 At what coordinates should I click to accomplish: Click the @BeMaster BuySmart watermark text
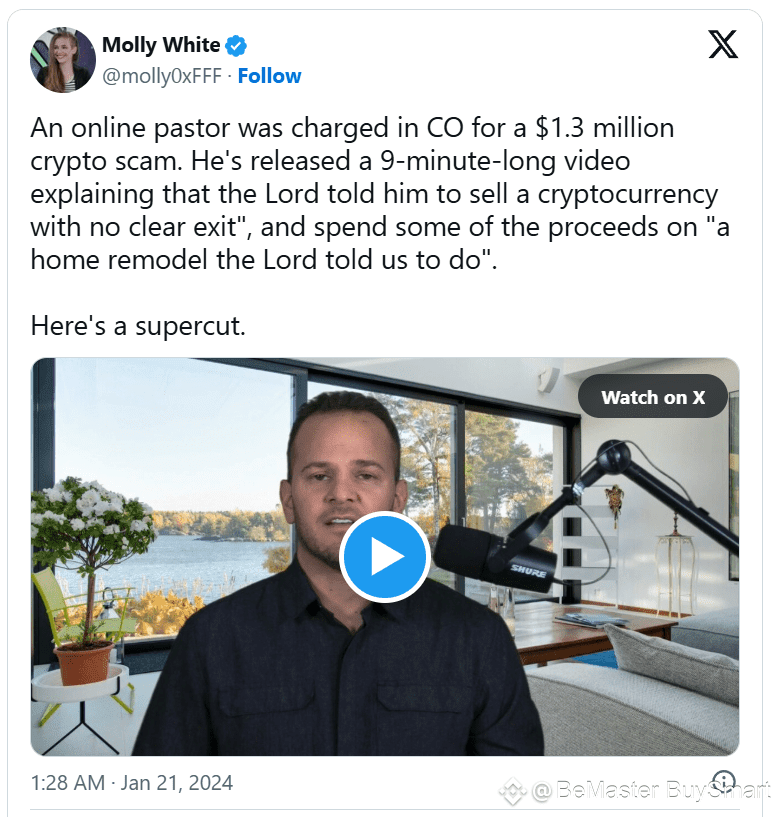[651, 790]
